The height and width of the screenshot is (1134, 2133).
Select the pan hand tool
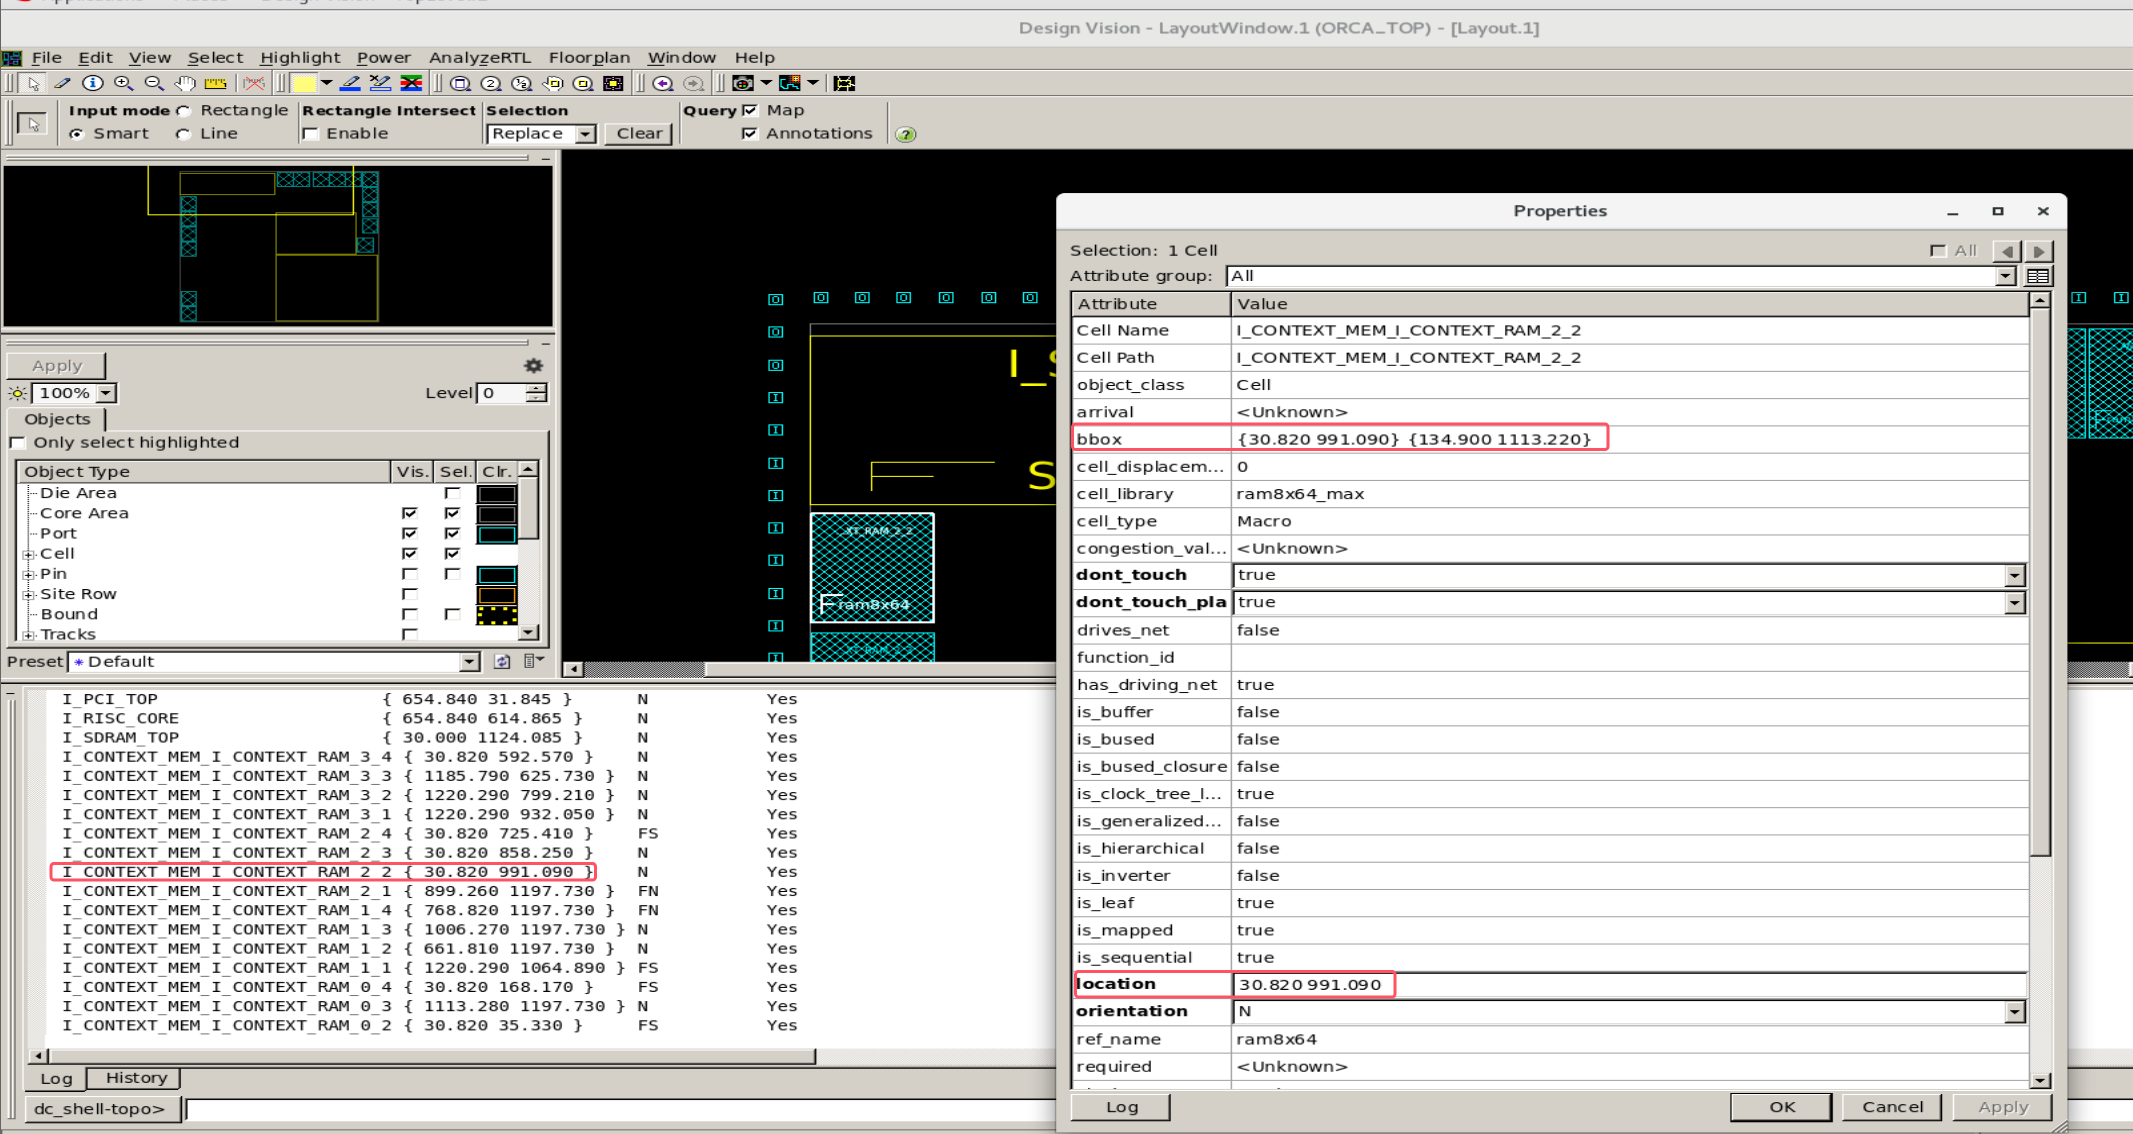coord(184,84)
